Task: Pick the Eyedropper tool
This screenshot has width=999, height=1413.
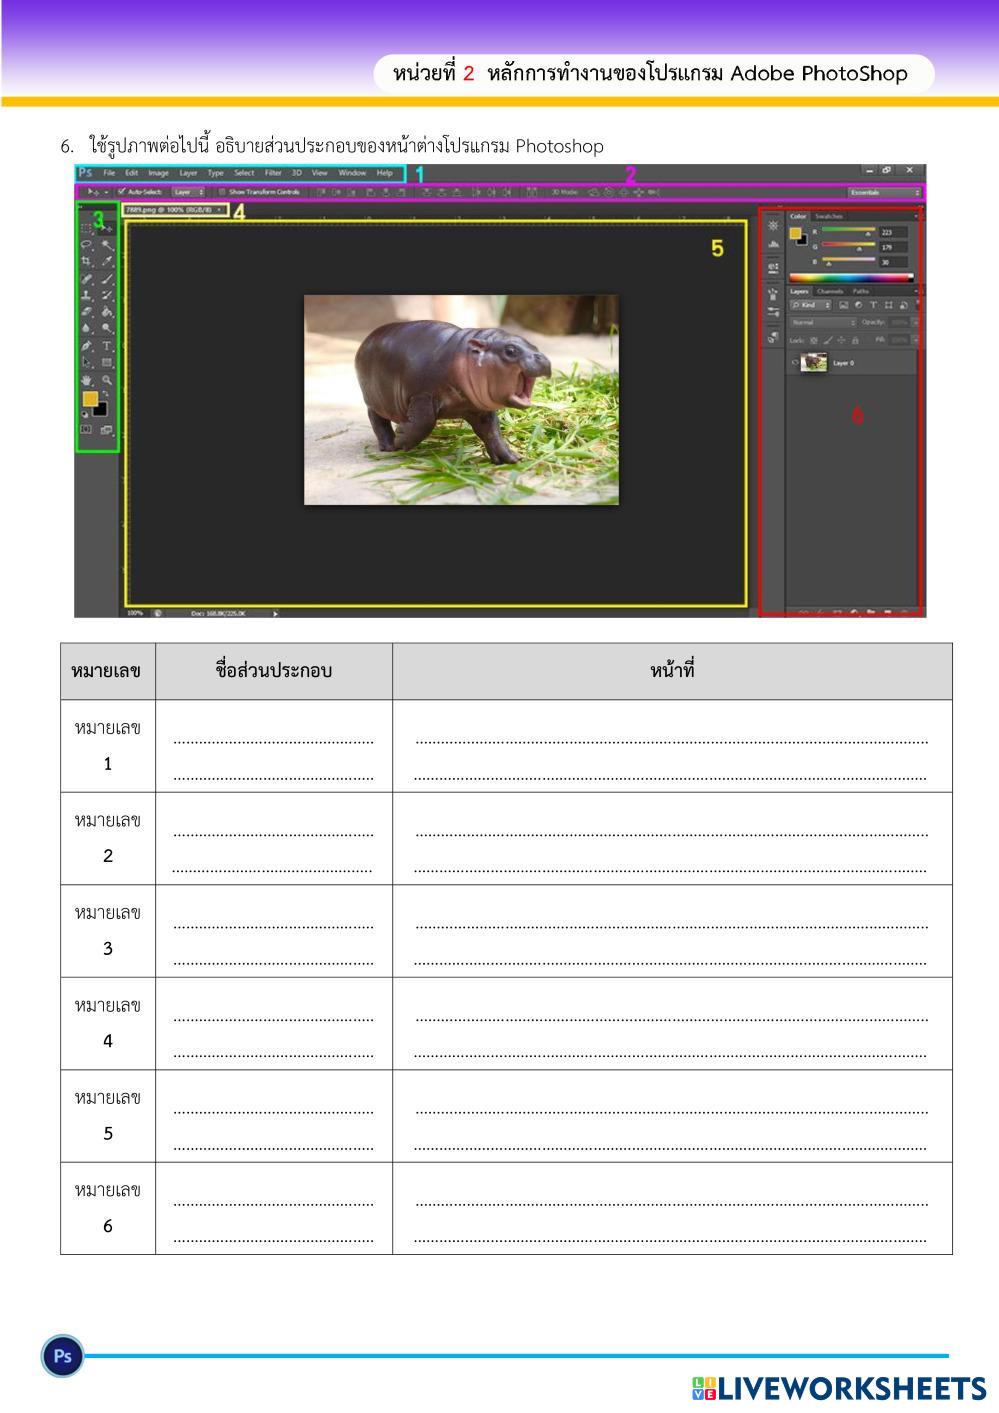Action: click(107, 262)
